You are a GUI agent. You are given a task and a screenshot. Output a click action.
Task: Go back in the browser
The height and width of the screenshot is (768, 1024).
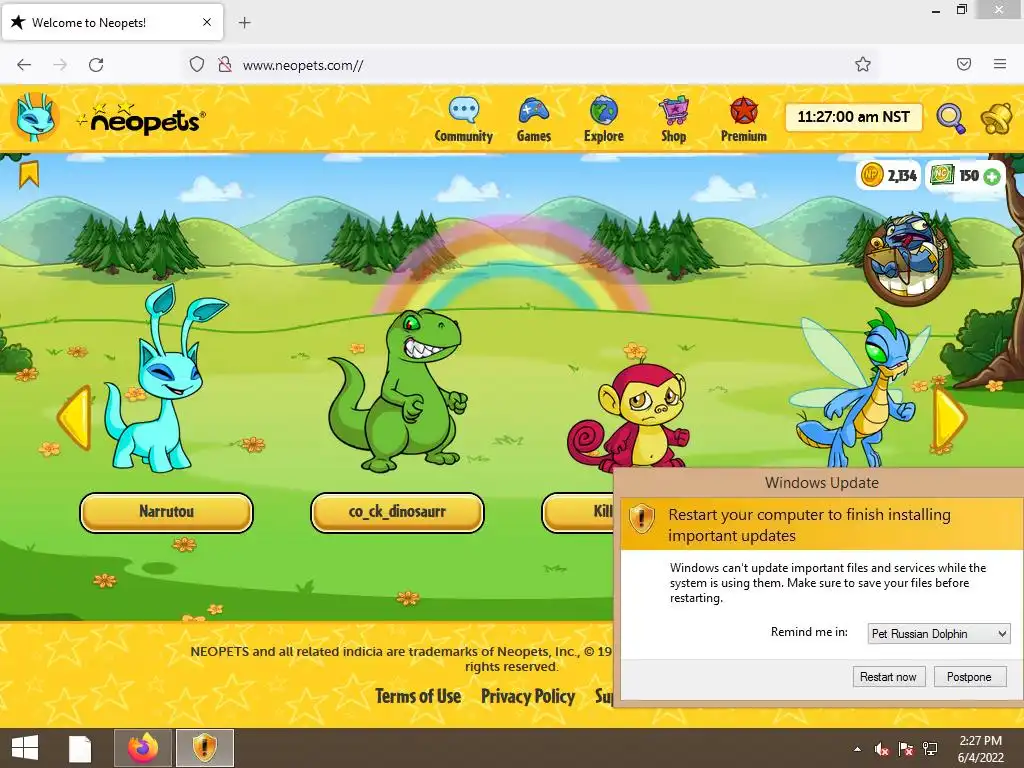[x=24, y=64]
